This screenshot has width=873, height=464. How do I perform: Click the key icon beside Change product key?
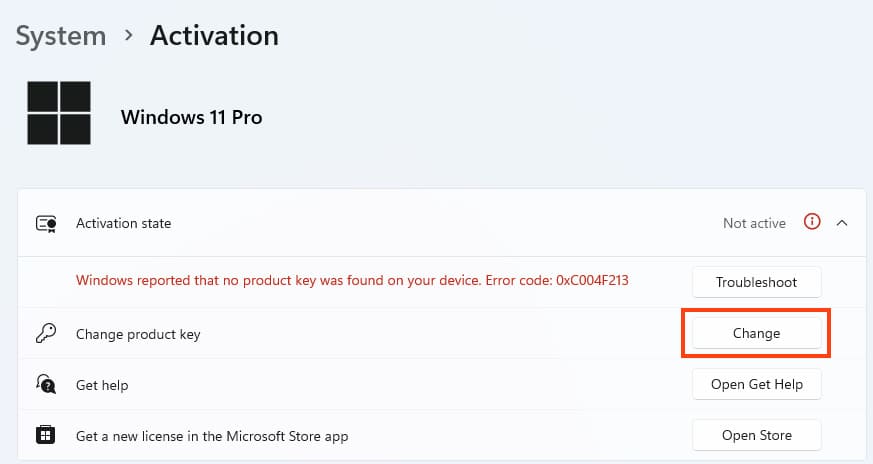pyautogui.click(x=45, y=334)
